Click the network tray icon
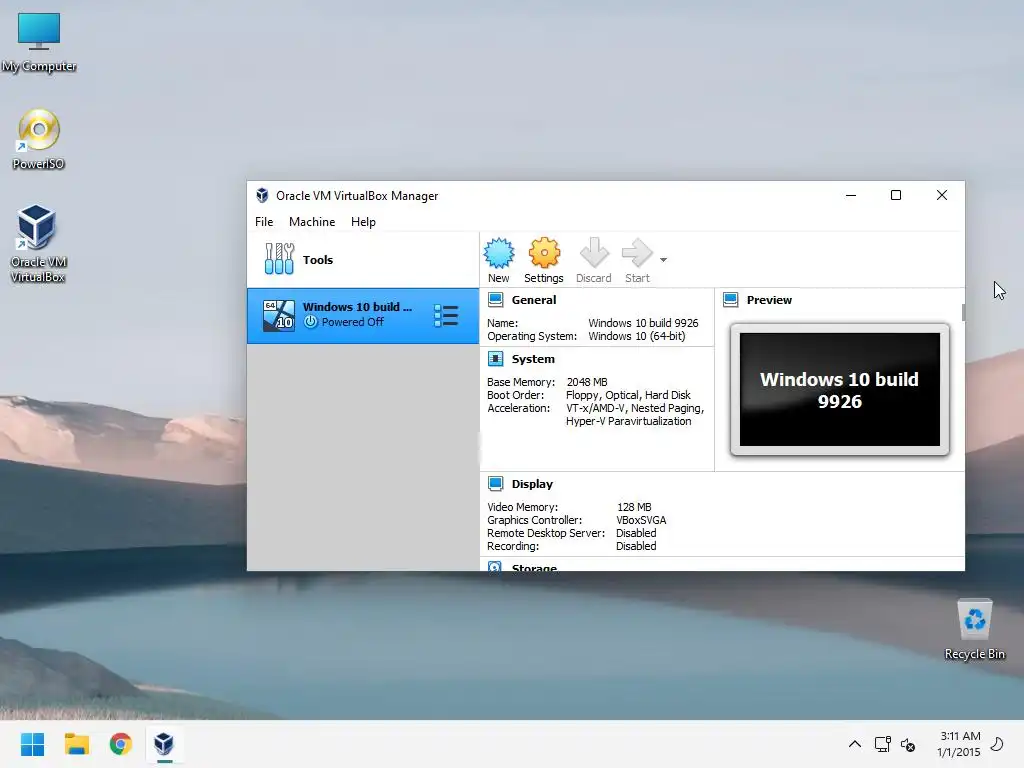The height and width of the screenshot is (768, 1024). click(882, 744)
